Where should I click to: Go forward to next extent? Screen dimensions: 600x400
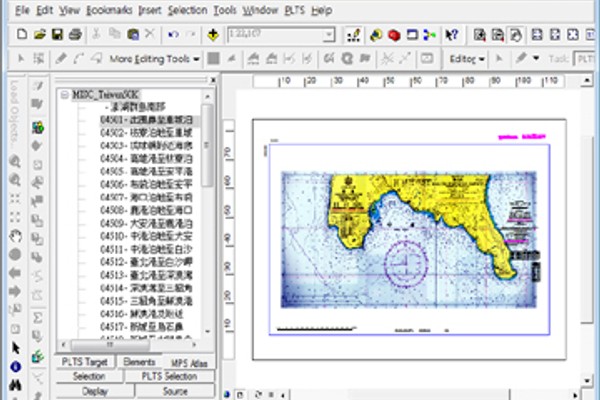click(15, 291)
